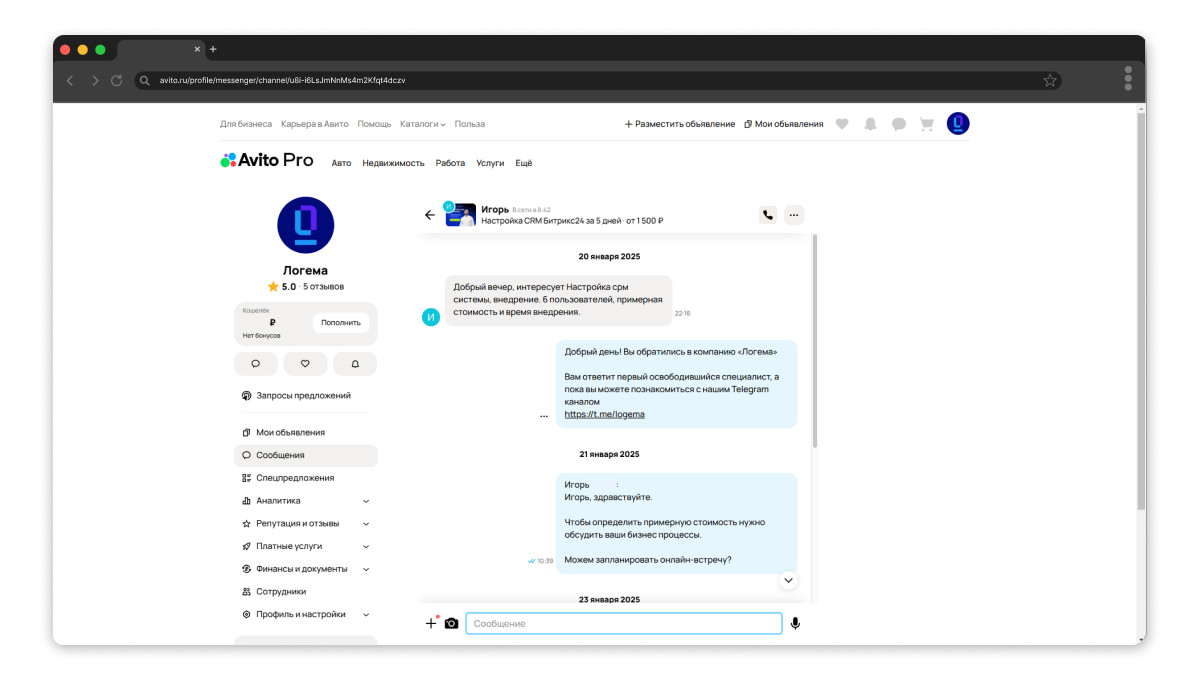Attach file with plus icon

point(431,623)
